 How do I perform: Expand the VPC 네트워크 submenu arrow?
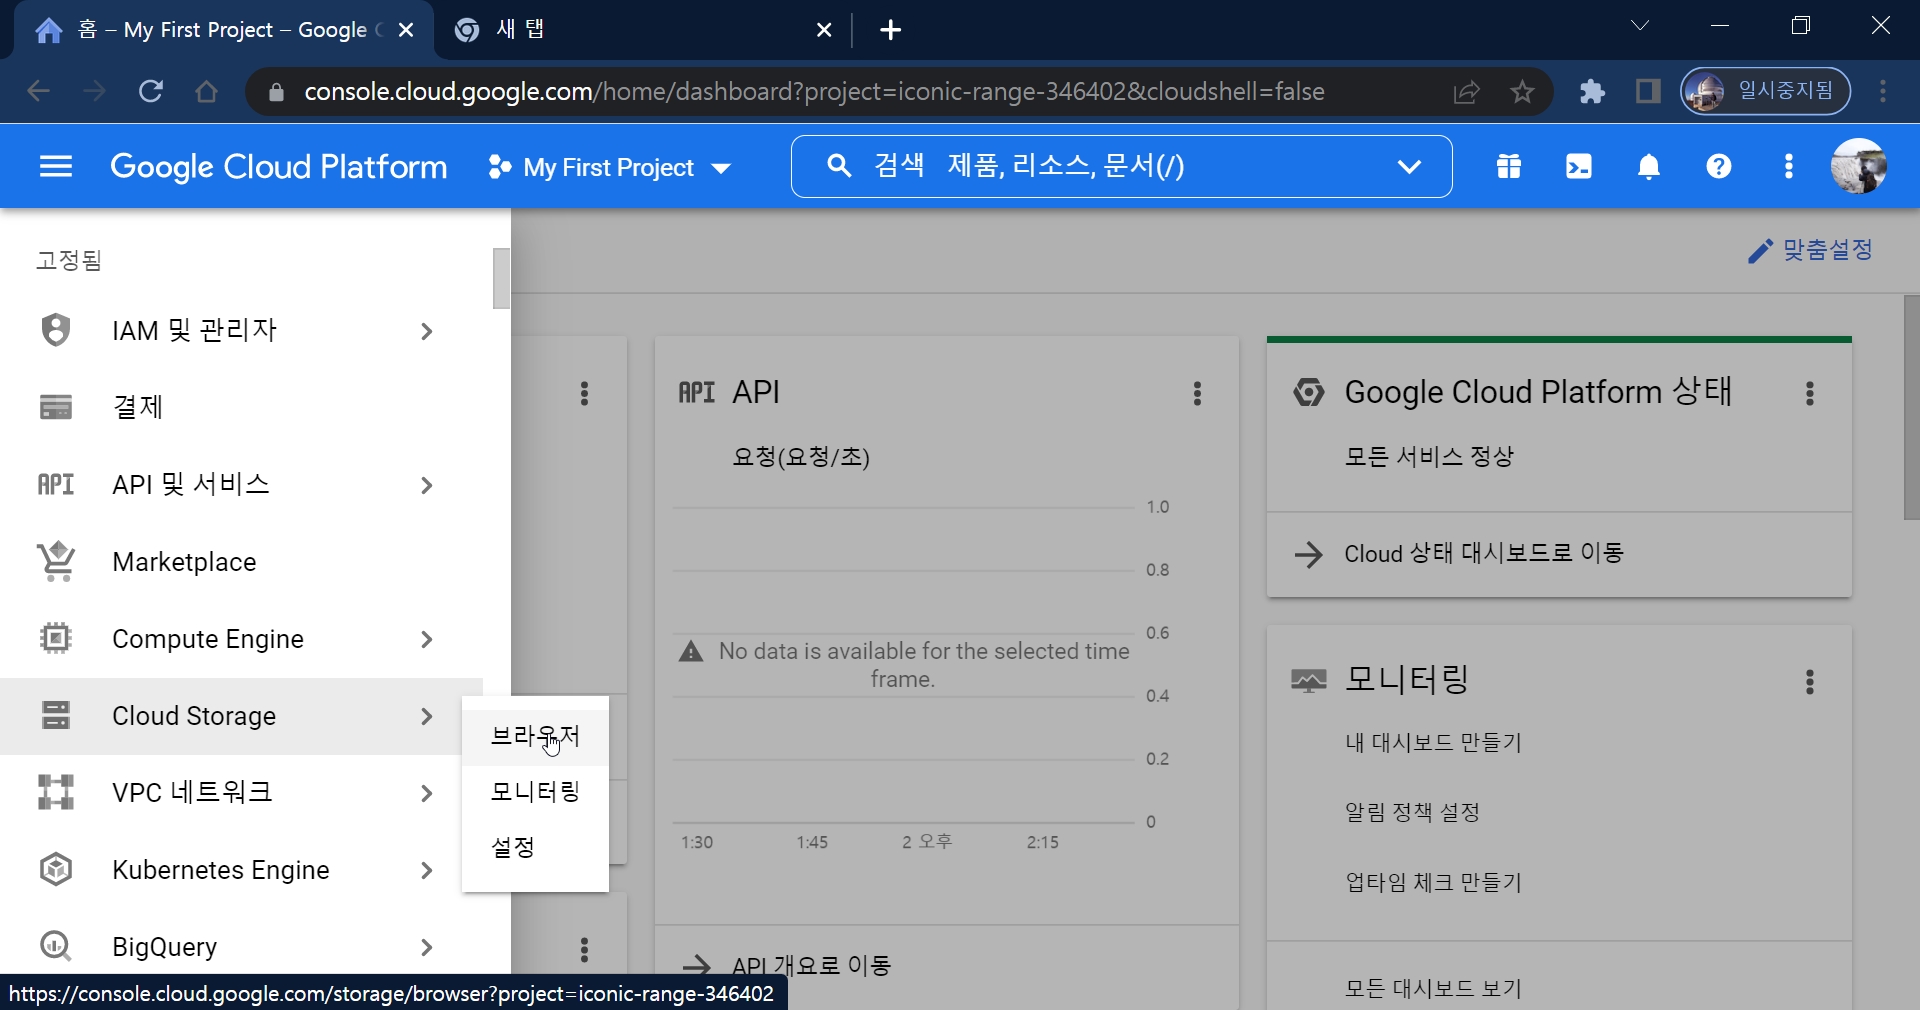point(427,793)
